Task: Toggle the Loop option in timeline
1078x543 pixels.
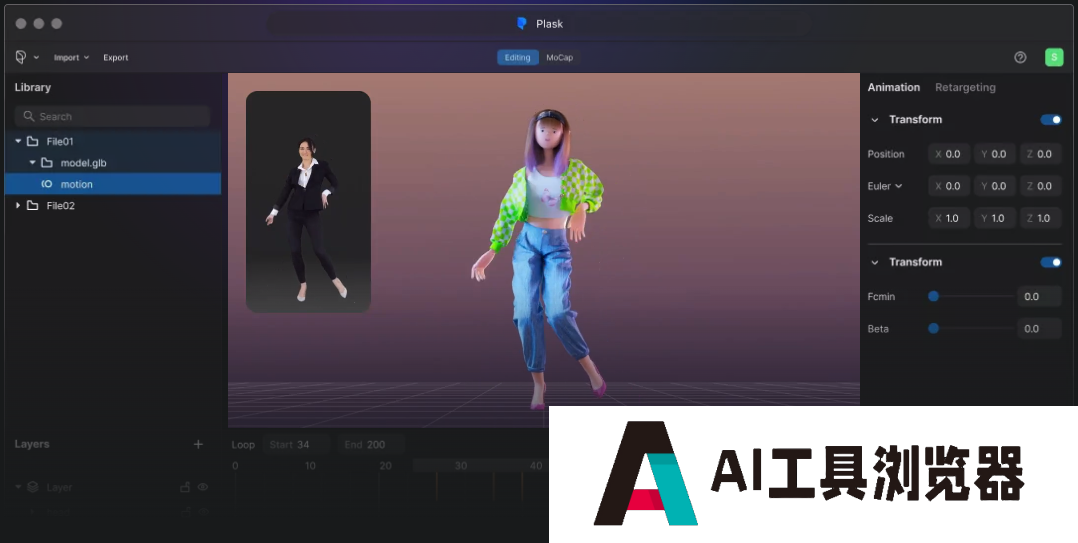Action: (x=243, y=445)
